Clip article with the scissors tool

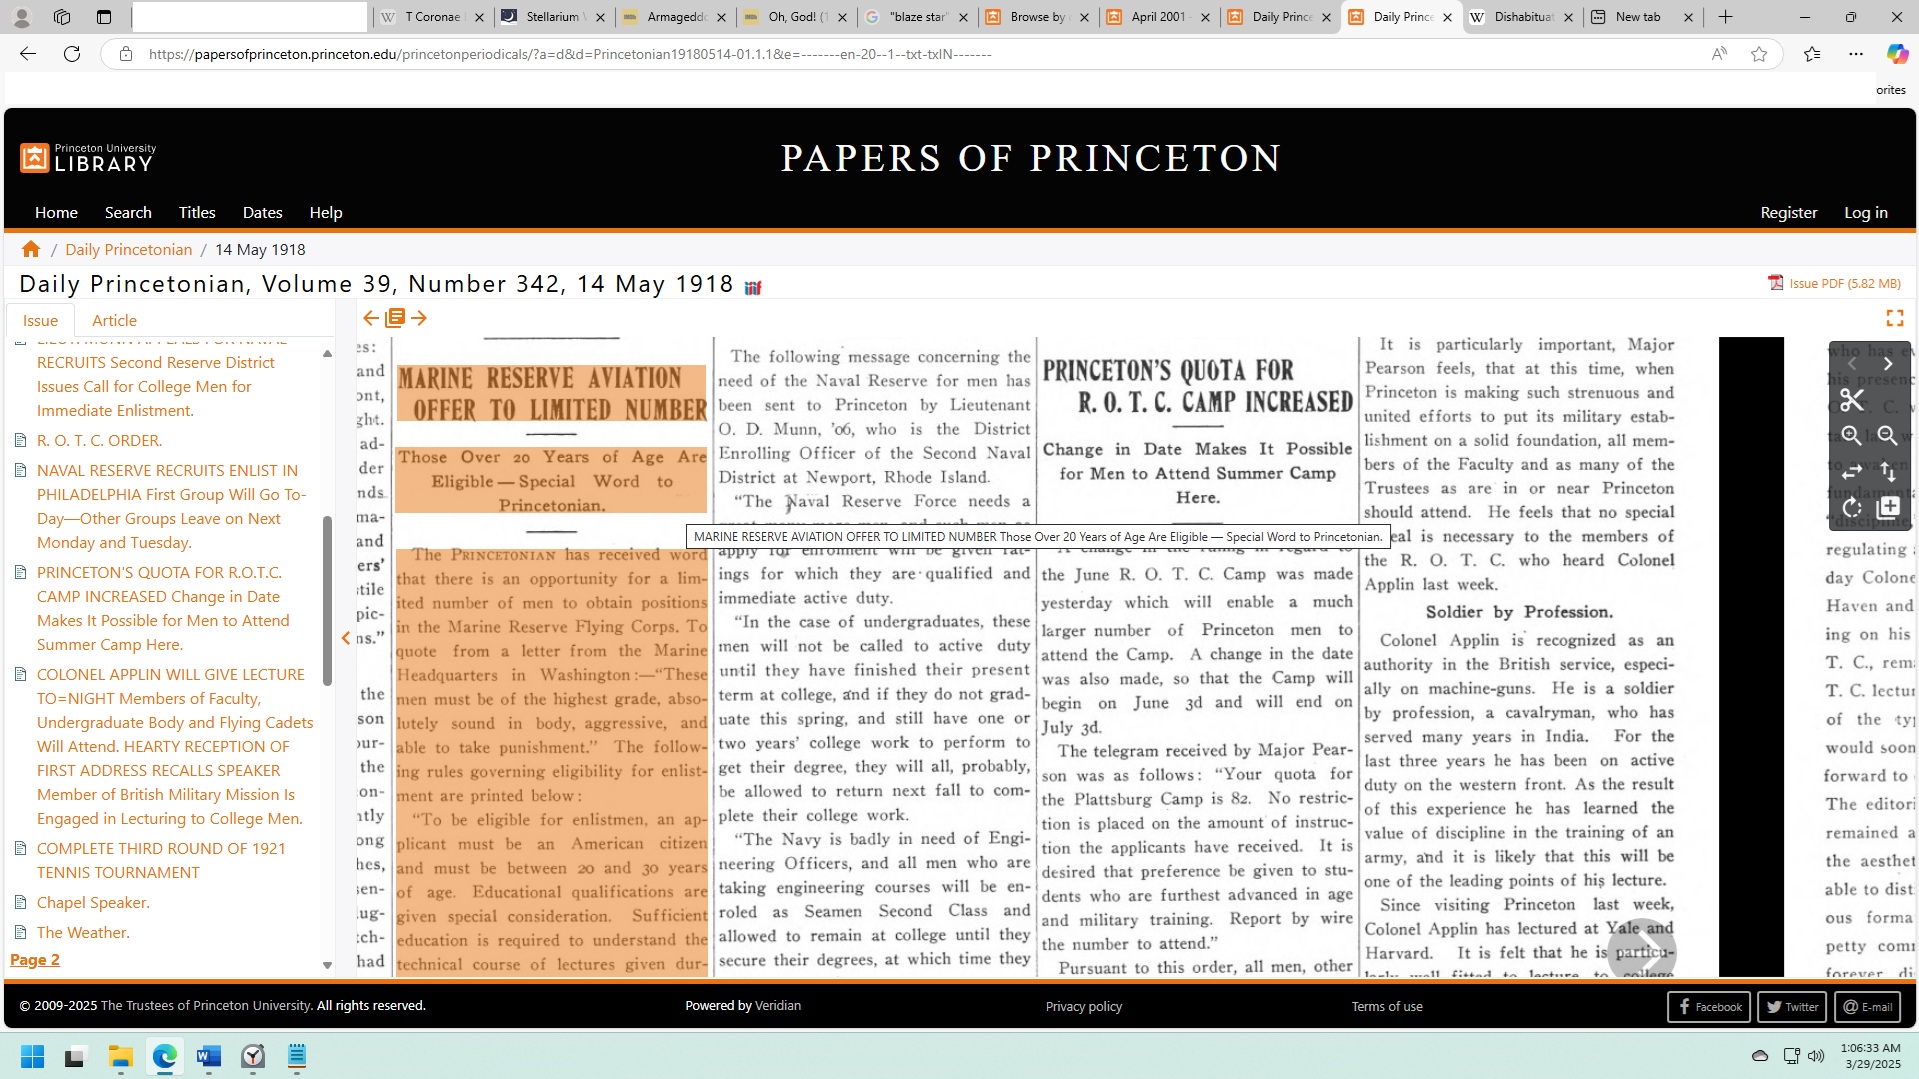[1851, 400]
